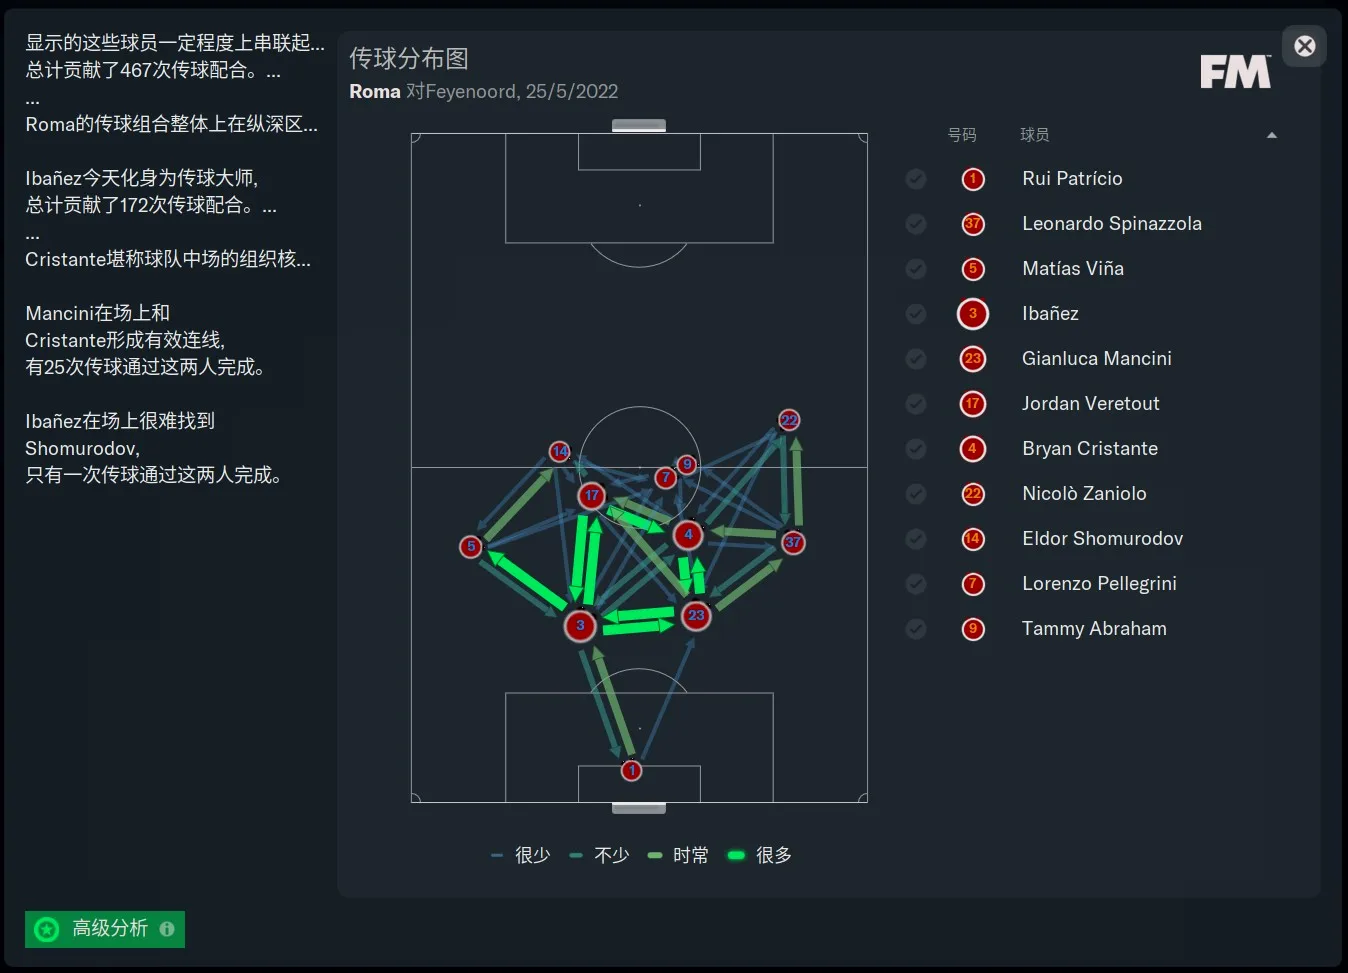This screenshot has height=973, width=1348.
Task: Click Cristante's number 4 node on the pitch
Action: [688, 535]
